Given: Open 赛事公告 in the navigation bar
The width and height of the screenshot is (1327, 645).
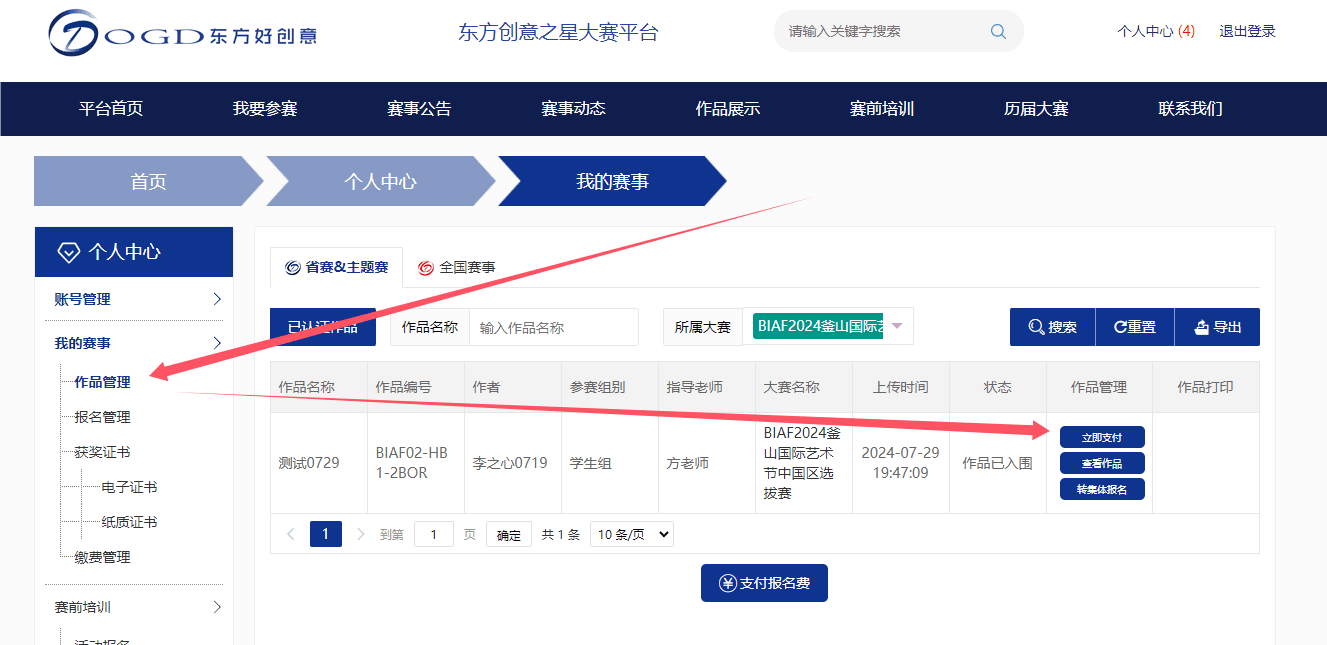Looking at the screenshot, I should 419,109.
